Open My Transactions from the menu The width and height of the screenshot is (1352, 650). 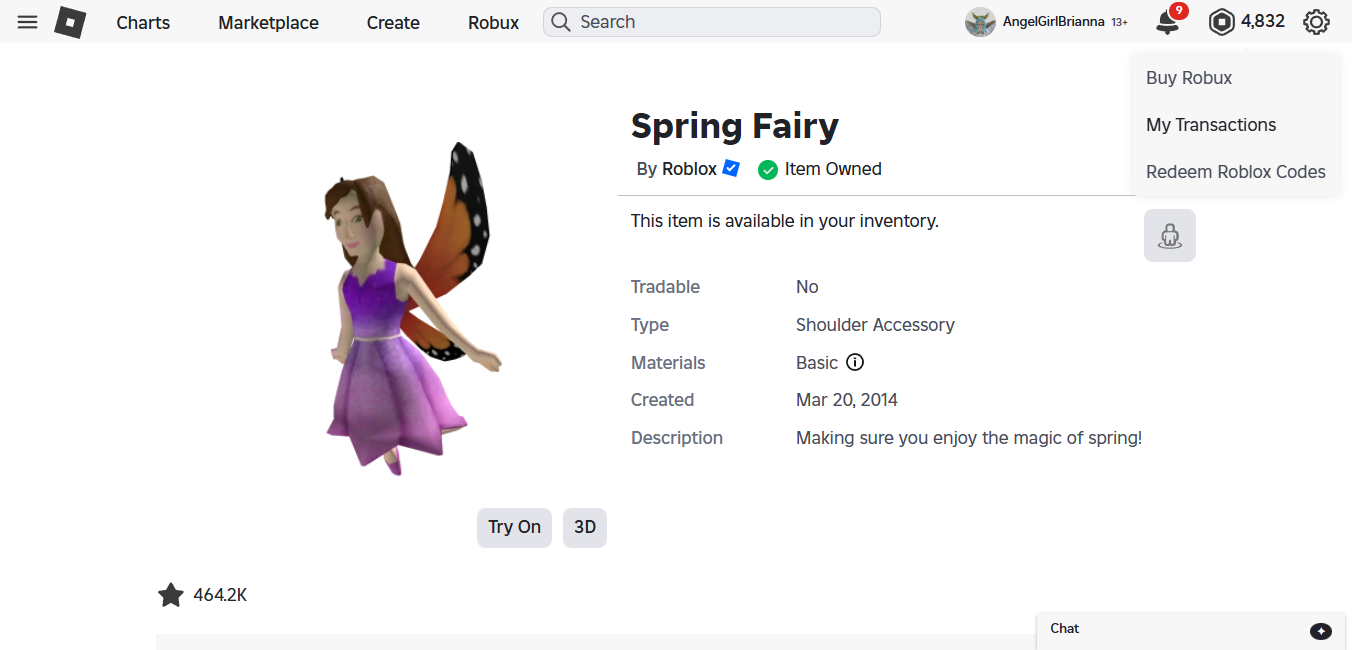click(1211, 125)
